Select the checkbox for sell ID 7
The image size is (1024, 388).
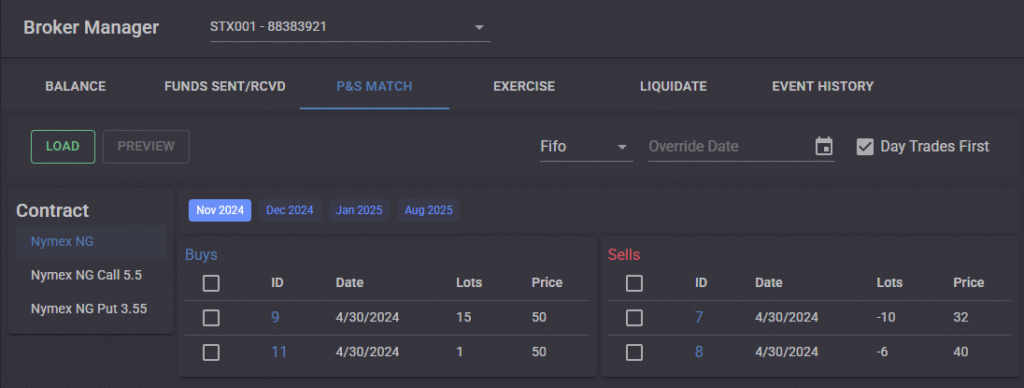click(634, 318)
